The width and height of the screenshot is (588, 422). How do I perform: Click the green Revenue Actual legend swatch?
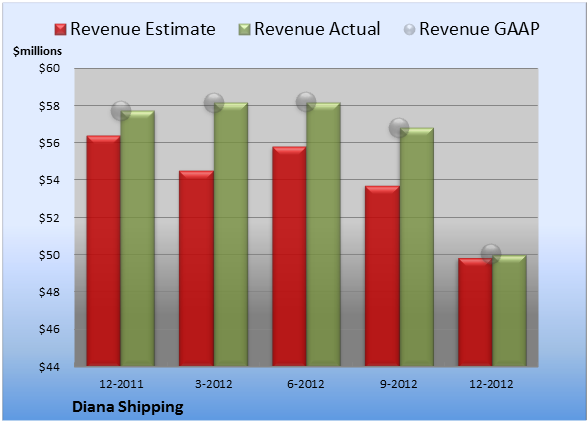point(244,30)
